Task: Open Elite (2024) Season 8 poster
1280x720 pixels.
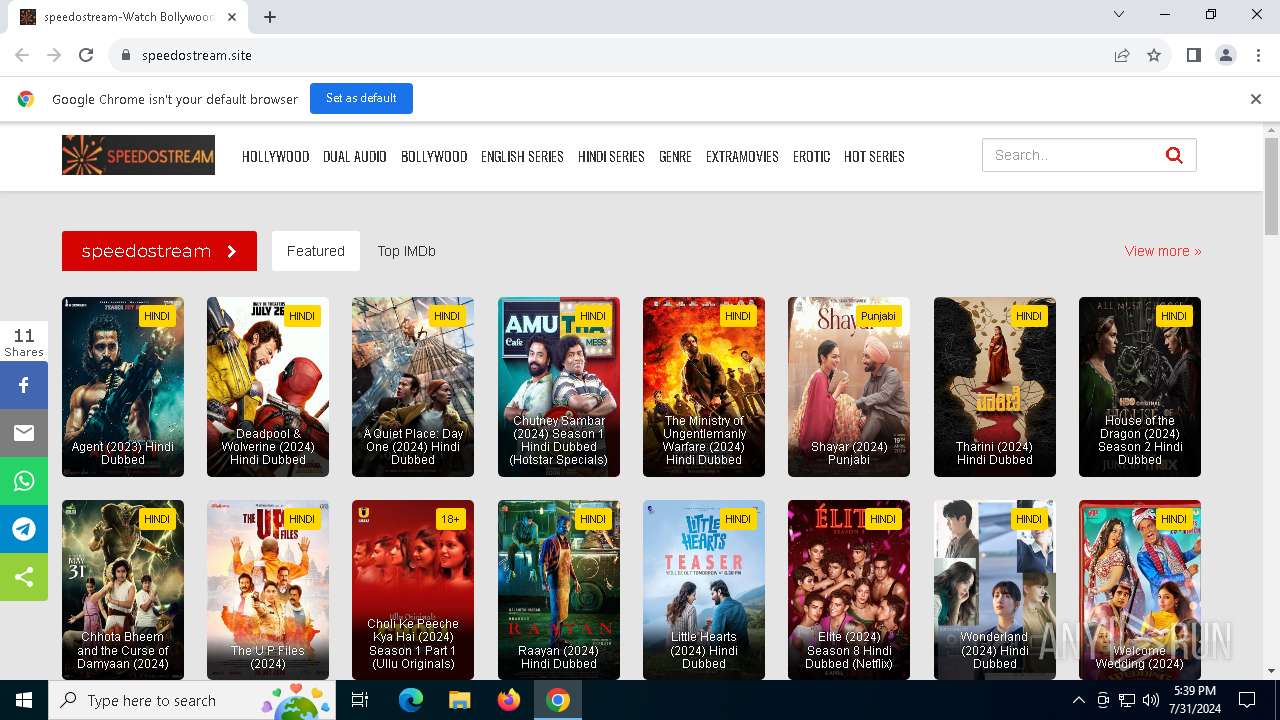Action: pos(849,590)
